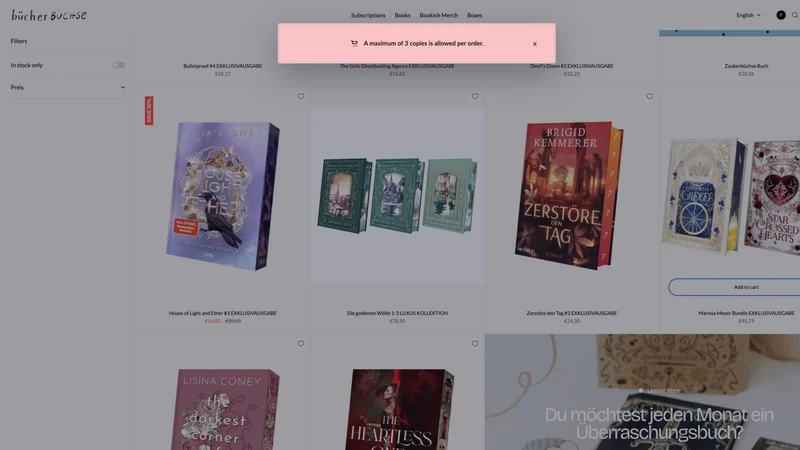Click the sale price €16,82 in red
Screen dimensions: 800x450
[x=213, y=321]
